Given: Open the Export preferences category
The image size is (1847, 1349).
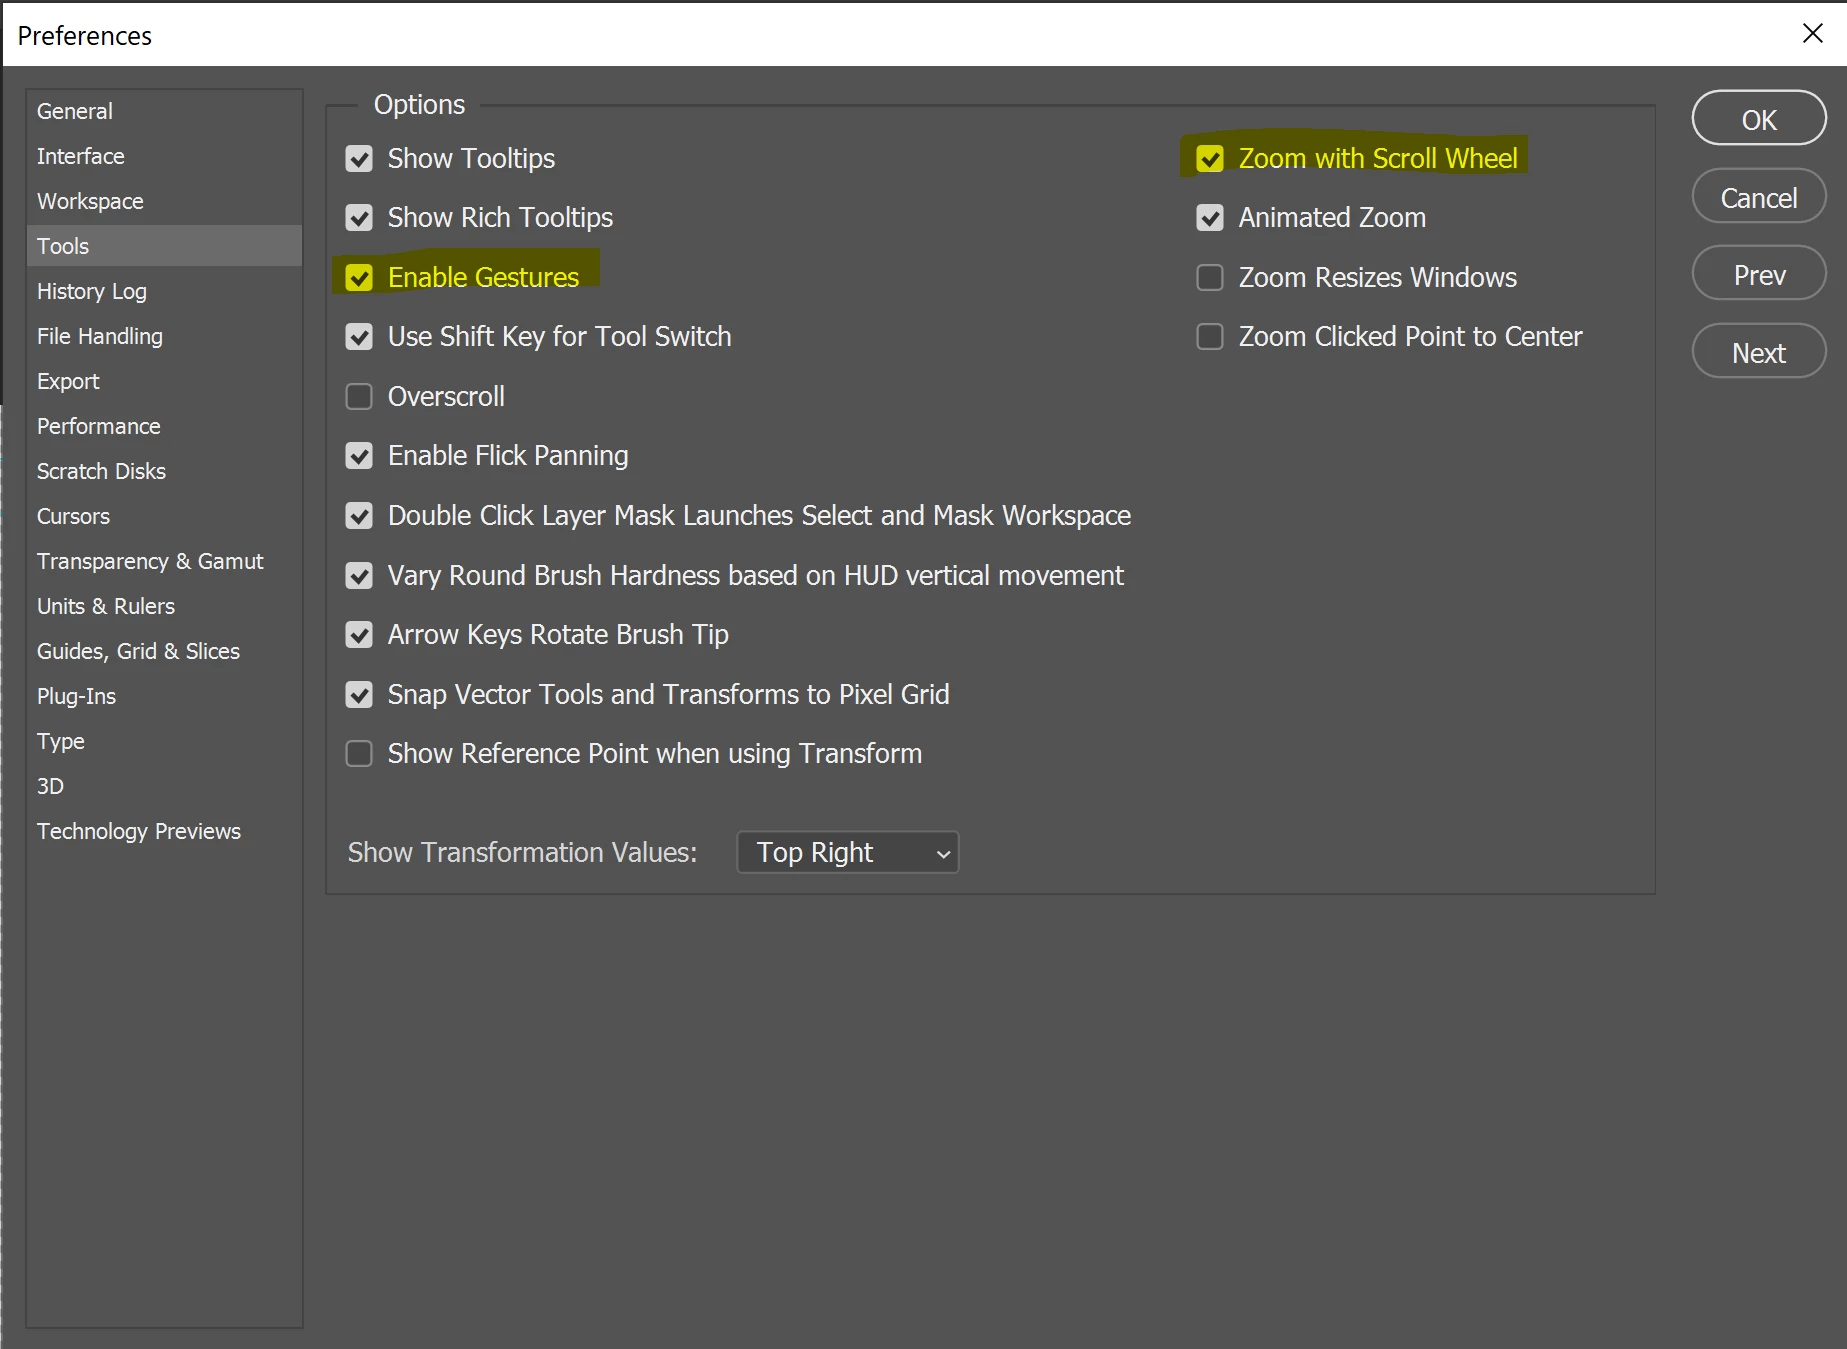Looking at the screenshot, I should 164,381.
